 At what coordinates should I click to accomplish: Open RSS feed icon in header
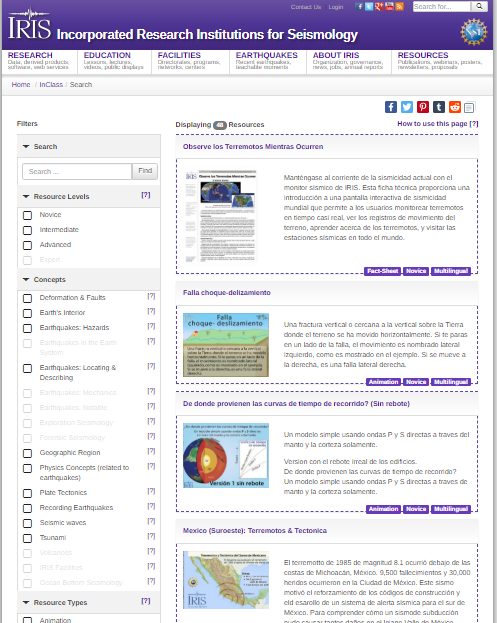399,6
